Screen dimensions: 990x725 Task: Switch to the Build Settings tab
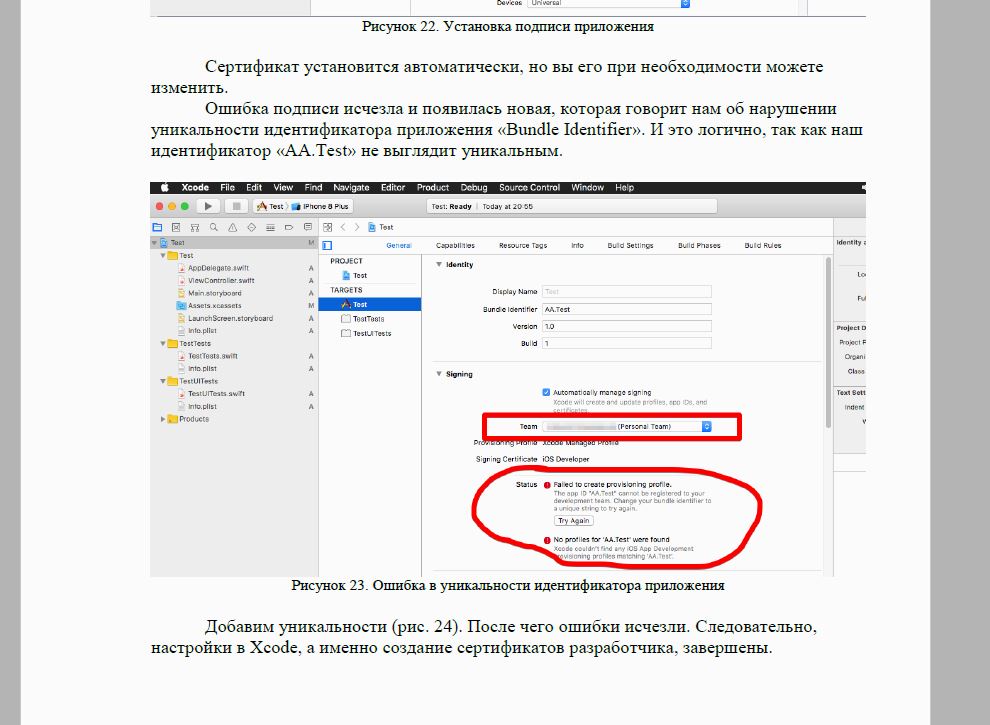pos(630,246)
